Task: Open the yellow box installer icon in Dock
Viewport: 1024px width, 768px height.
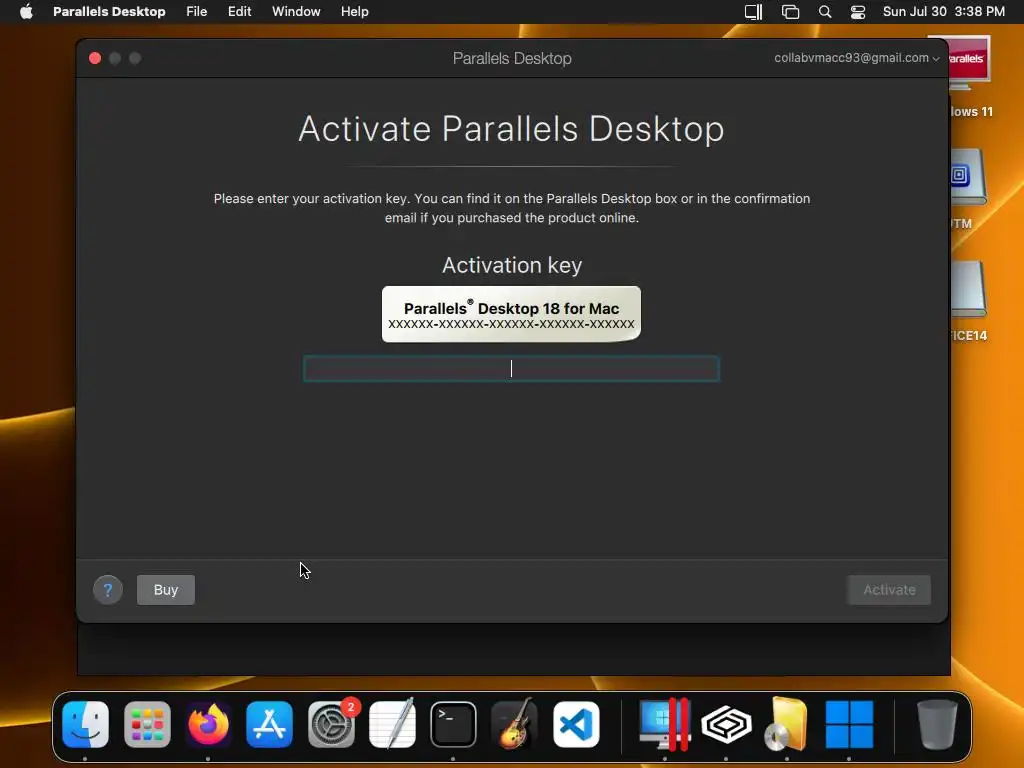Action: 787,724
